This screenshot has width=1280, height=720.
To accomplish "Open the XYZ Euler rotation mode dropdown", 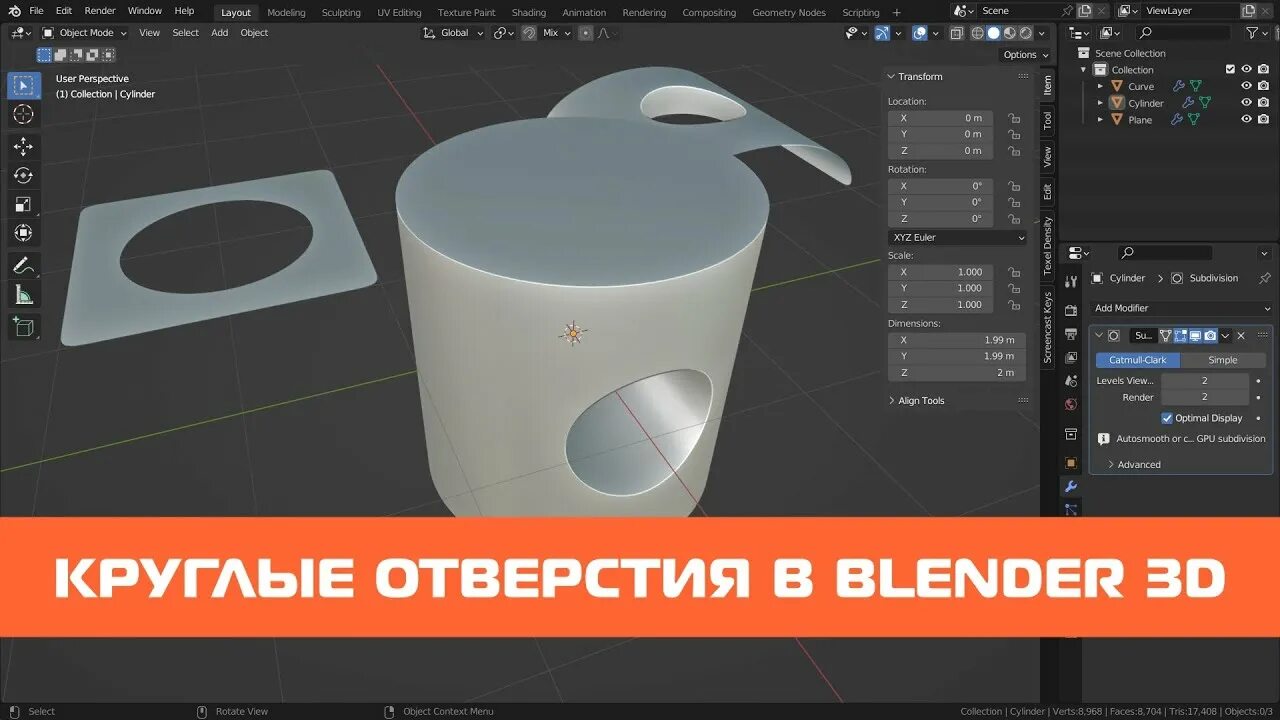I will click(958, 238).
